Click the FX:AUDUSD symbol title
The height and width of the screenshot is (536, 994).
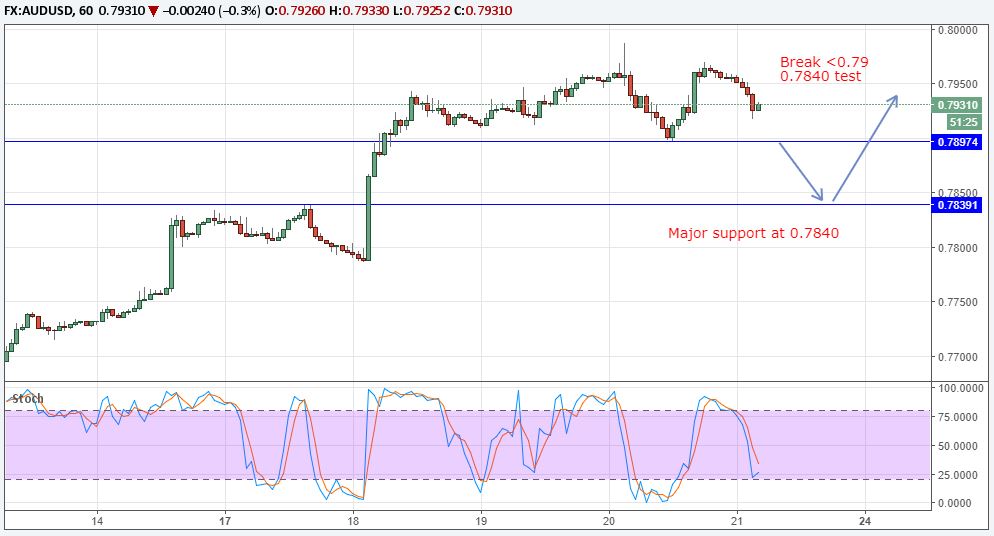coord(37,11)
